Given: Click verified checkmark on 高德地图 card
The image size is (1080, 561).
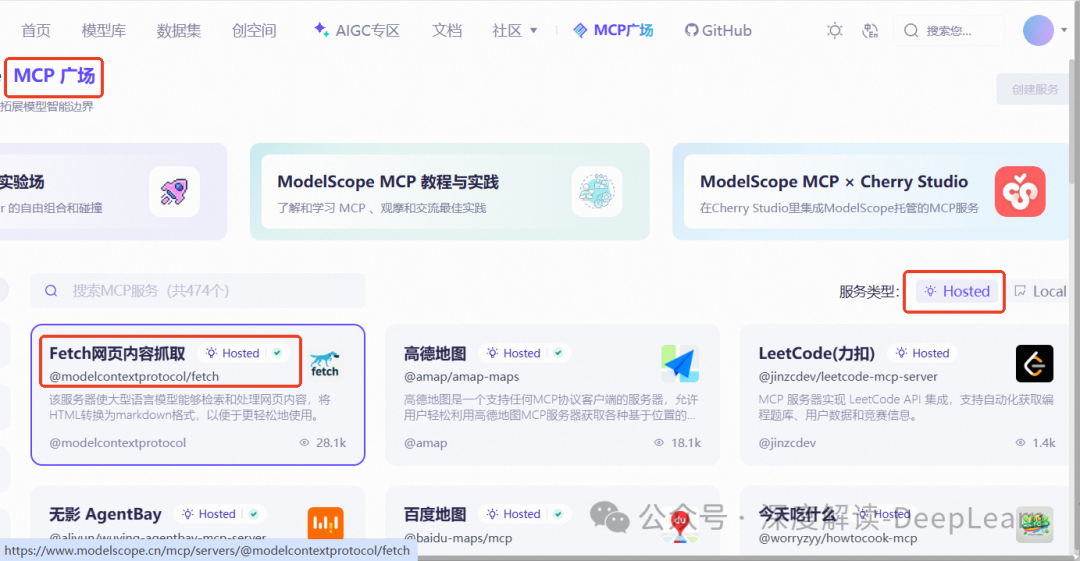Looking at the screenshot, I should coord(559,353).
